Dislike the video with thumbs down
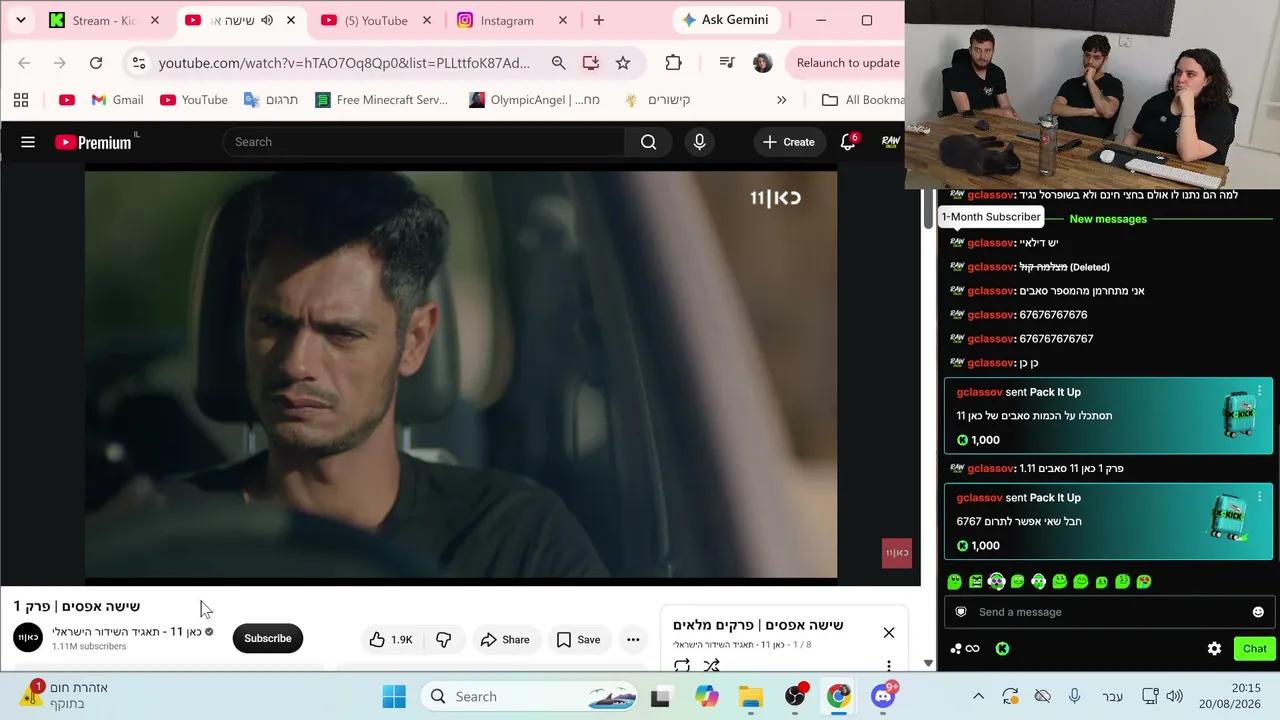Viewport: 1280px width, 720px height. coord(444,640)
